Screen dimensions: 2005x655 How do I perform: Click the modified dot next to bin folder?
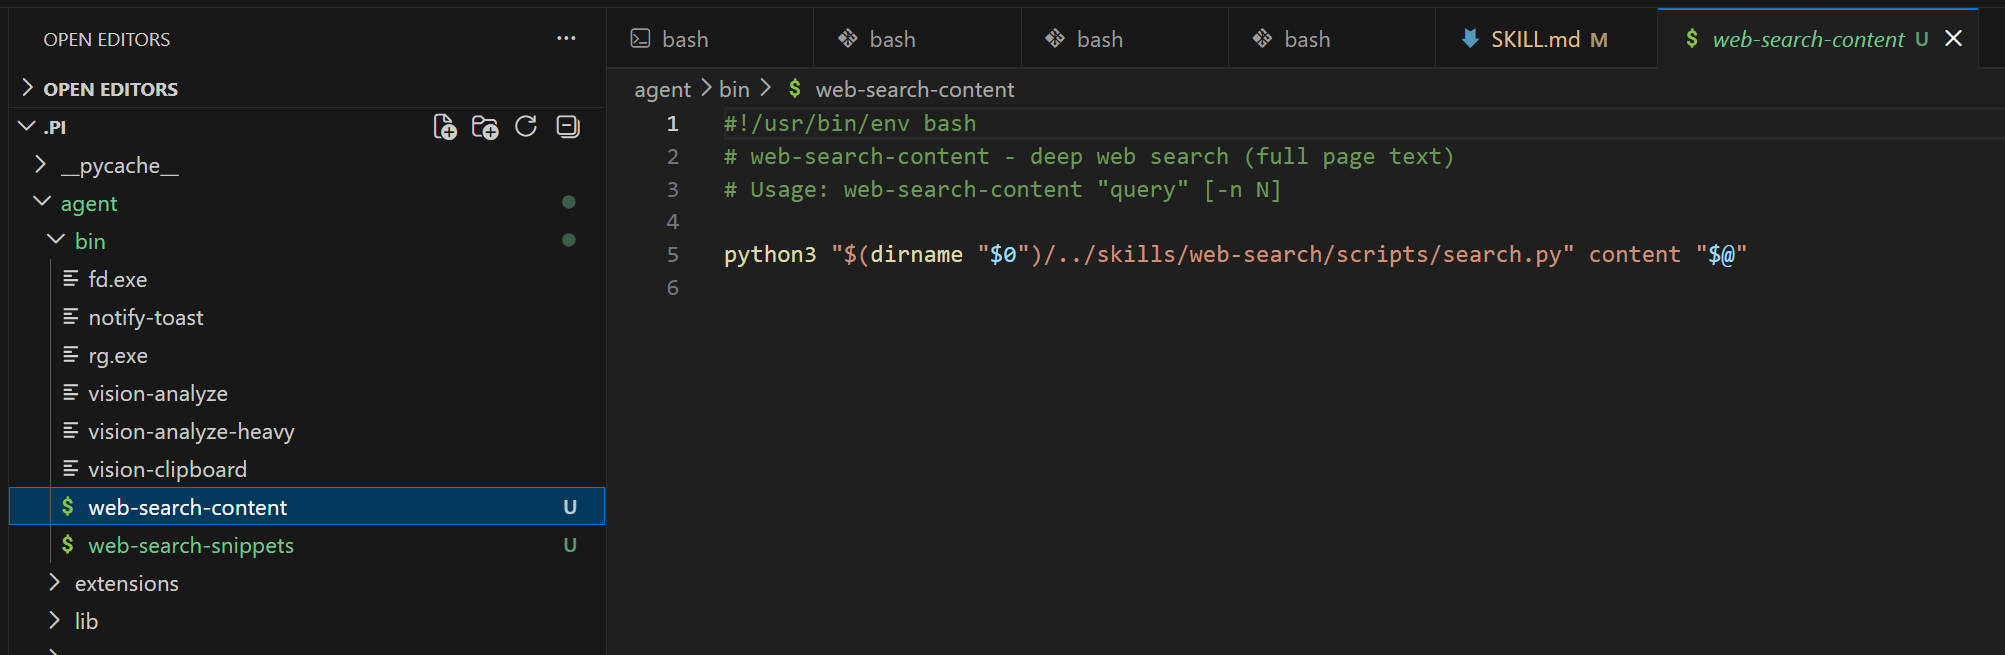tap(569, 240)
